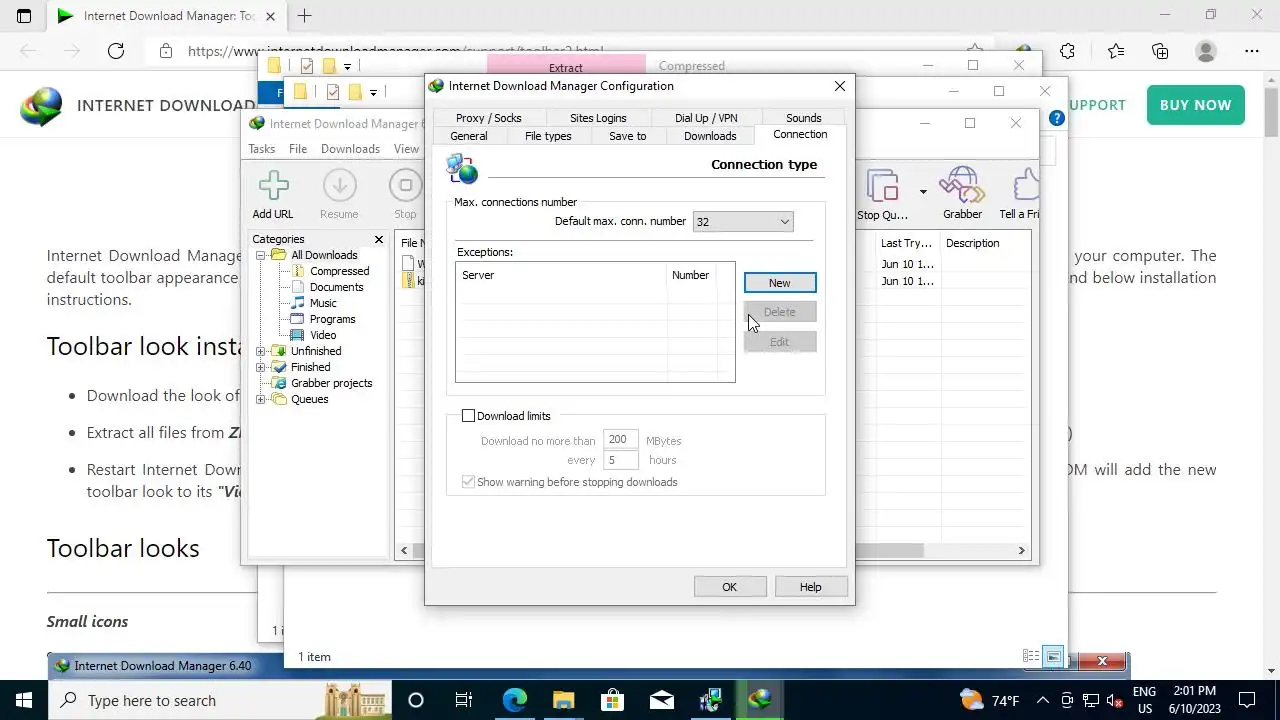Click the Server column header in Exceptions
1280x720 pixels.
click(x=562, y=275)
